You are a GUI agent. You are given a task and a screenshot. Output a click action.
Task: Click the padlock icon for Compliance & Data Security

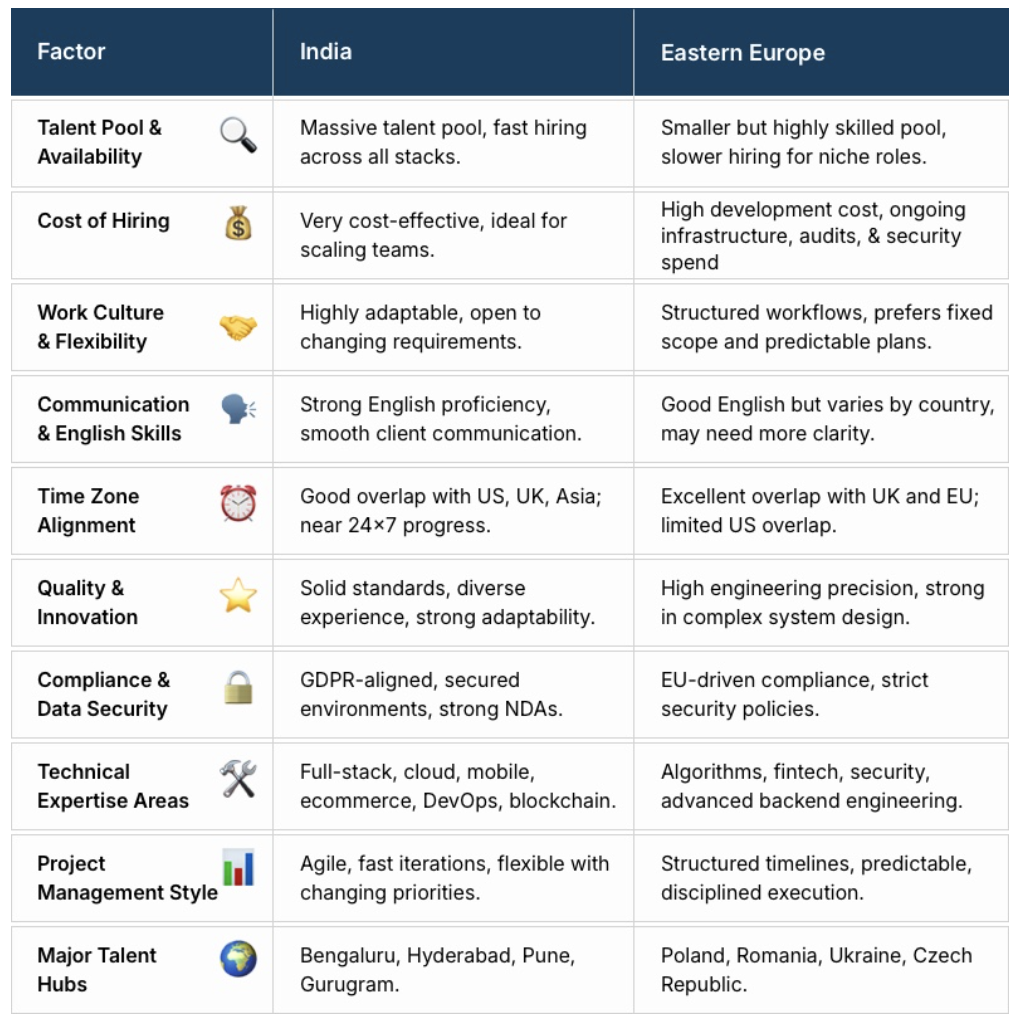click(x=238, y=687)
